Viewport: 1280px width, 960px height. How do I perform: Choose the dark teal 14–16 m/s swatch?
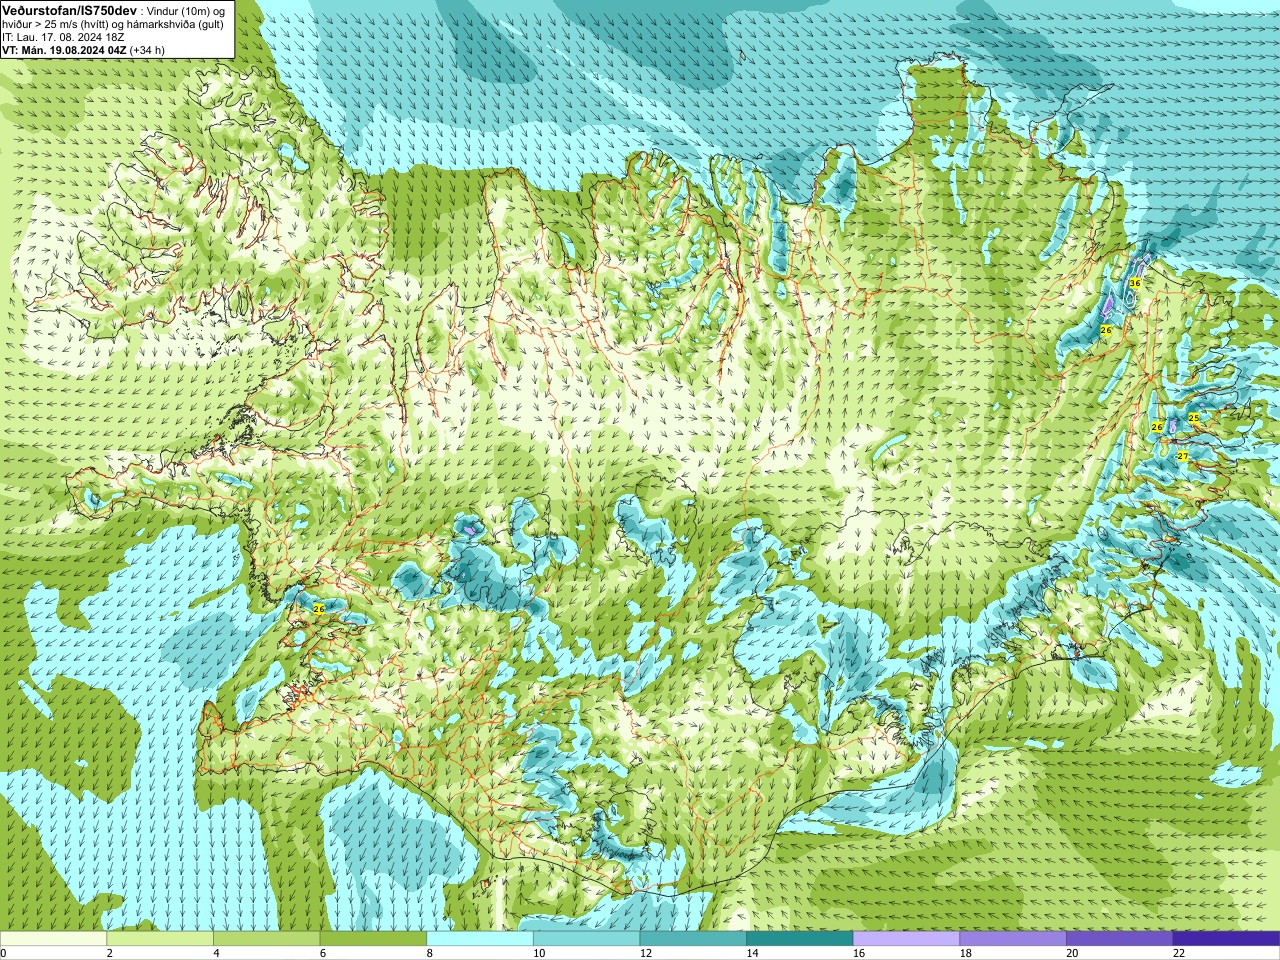tap(800, 939)
